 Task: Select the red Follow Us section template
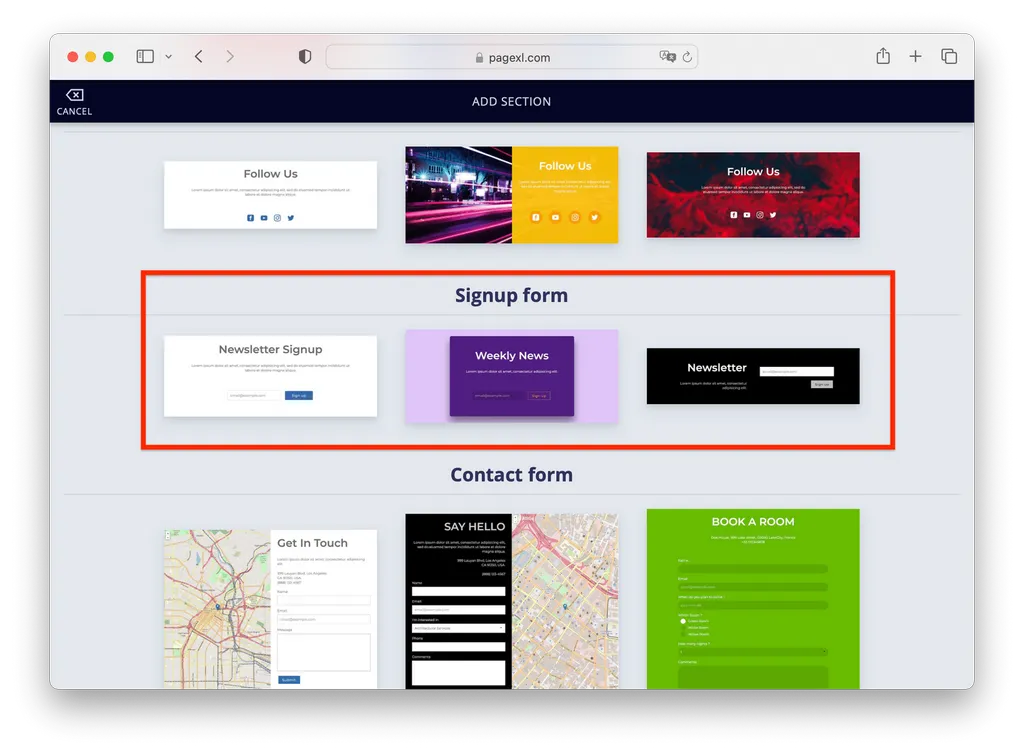[x=753, y=195]
